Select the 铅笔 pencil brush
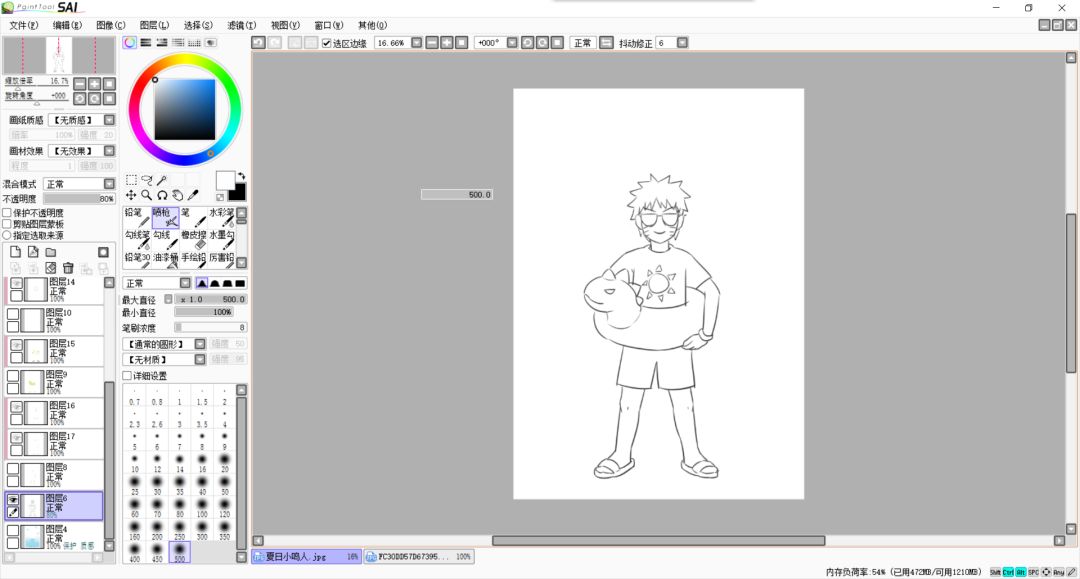 (137, 218)
